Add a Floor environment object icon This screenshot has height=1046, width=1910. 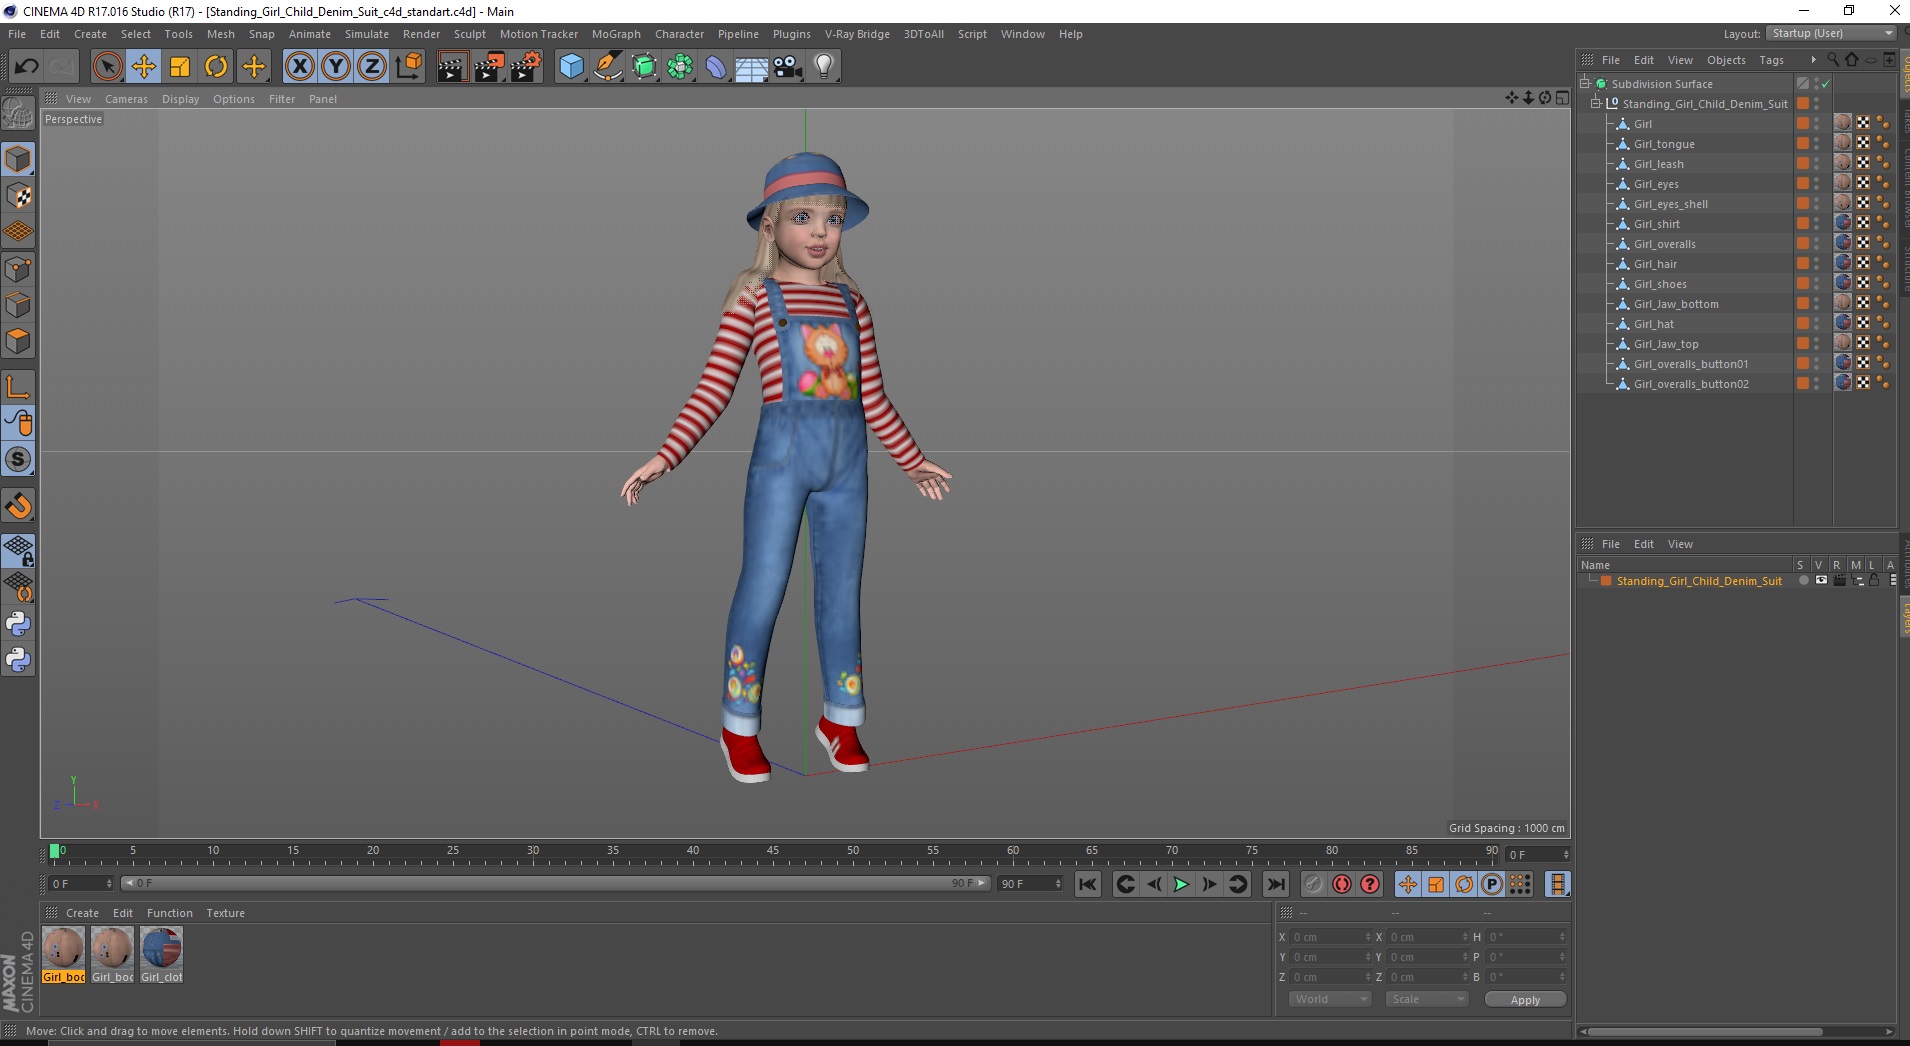coord(751,67)
